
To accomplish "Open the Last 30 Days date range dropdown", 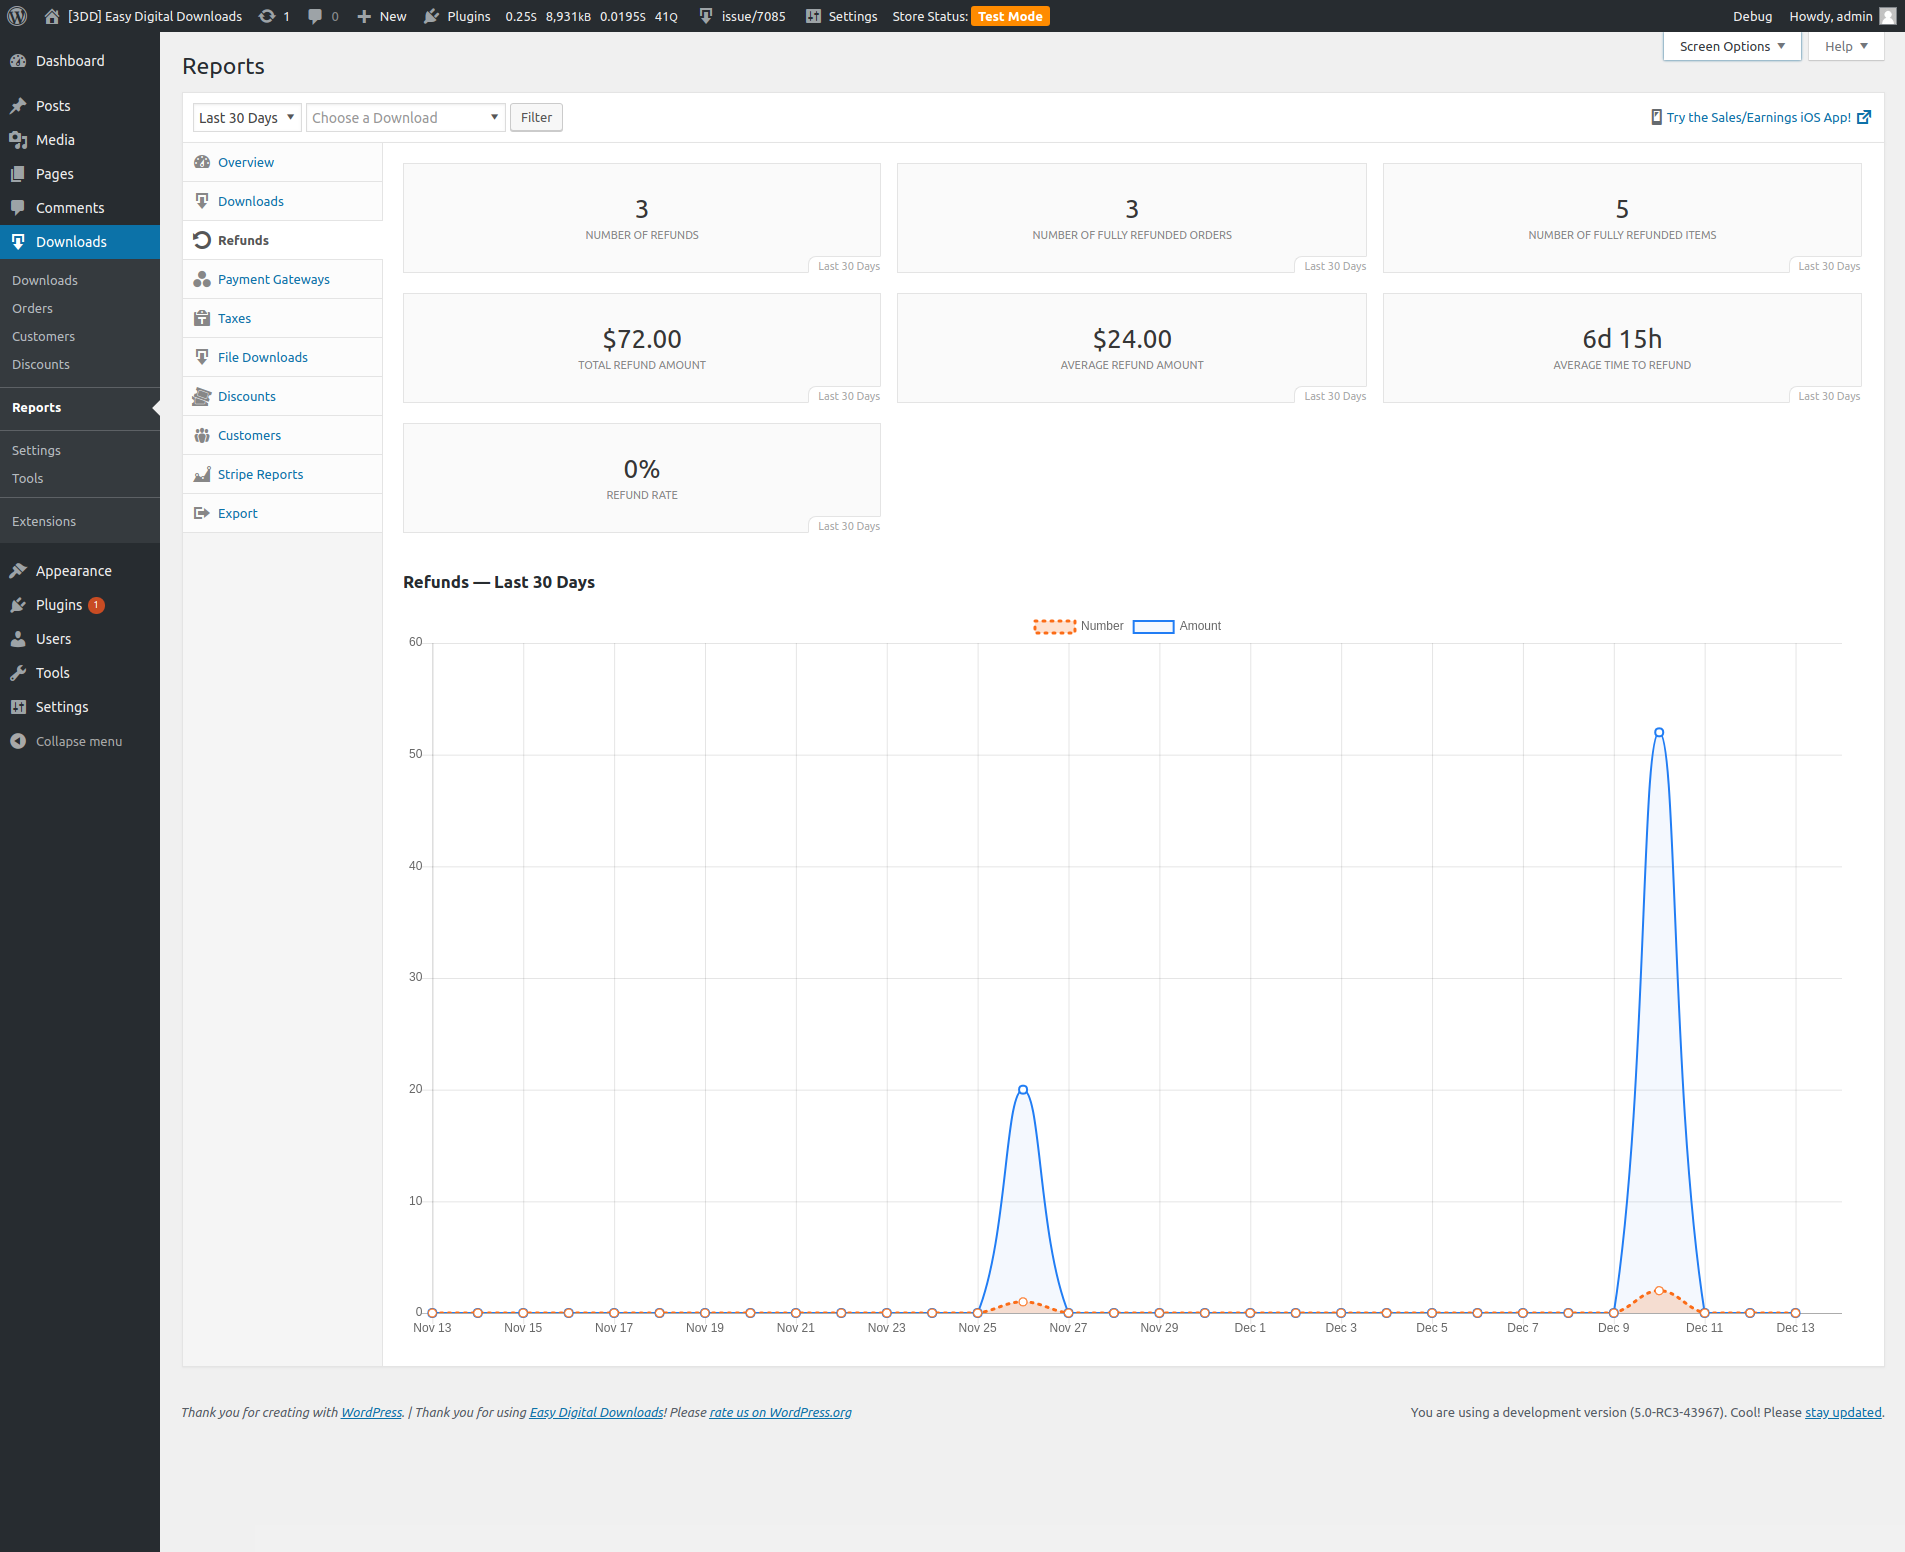I will pyautogui.click(x=246, y=117).
